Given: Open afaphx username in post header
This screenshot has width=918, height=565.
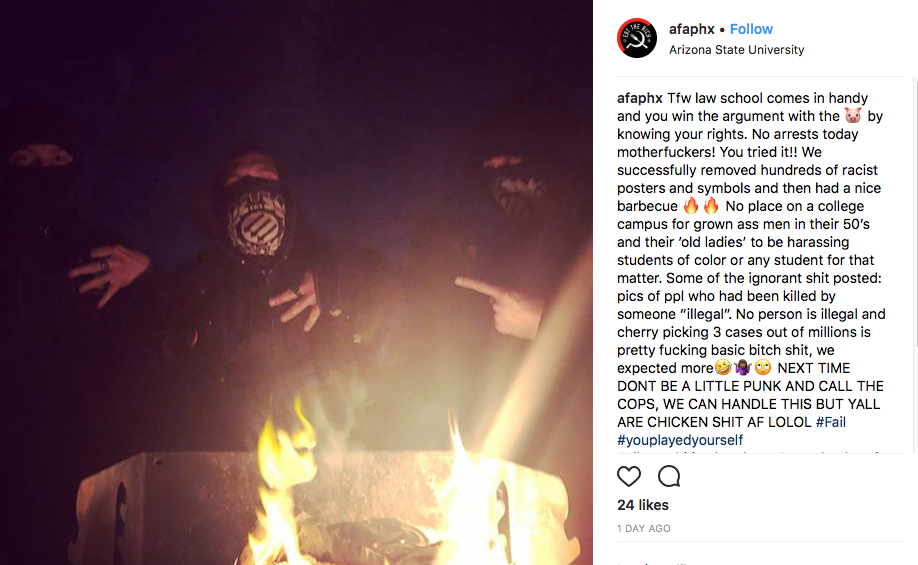Looking at the screenshot, I should pos(691,29).
